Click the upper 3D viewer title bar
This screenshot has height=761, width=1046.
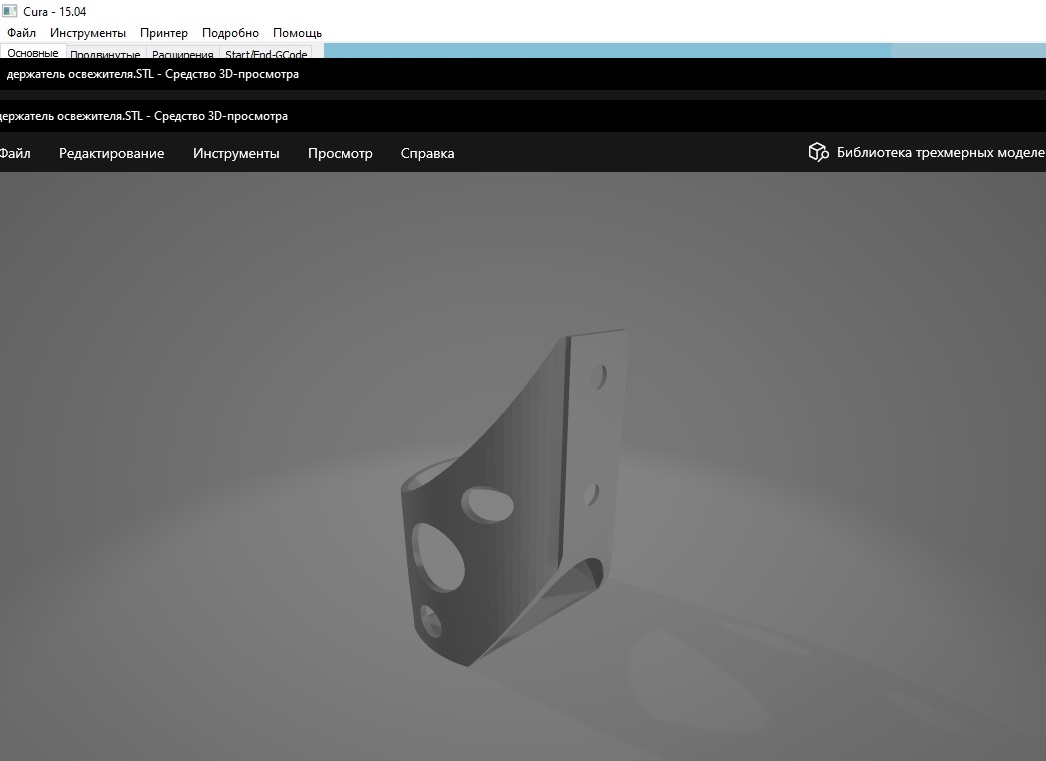(x=523, y=74)
